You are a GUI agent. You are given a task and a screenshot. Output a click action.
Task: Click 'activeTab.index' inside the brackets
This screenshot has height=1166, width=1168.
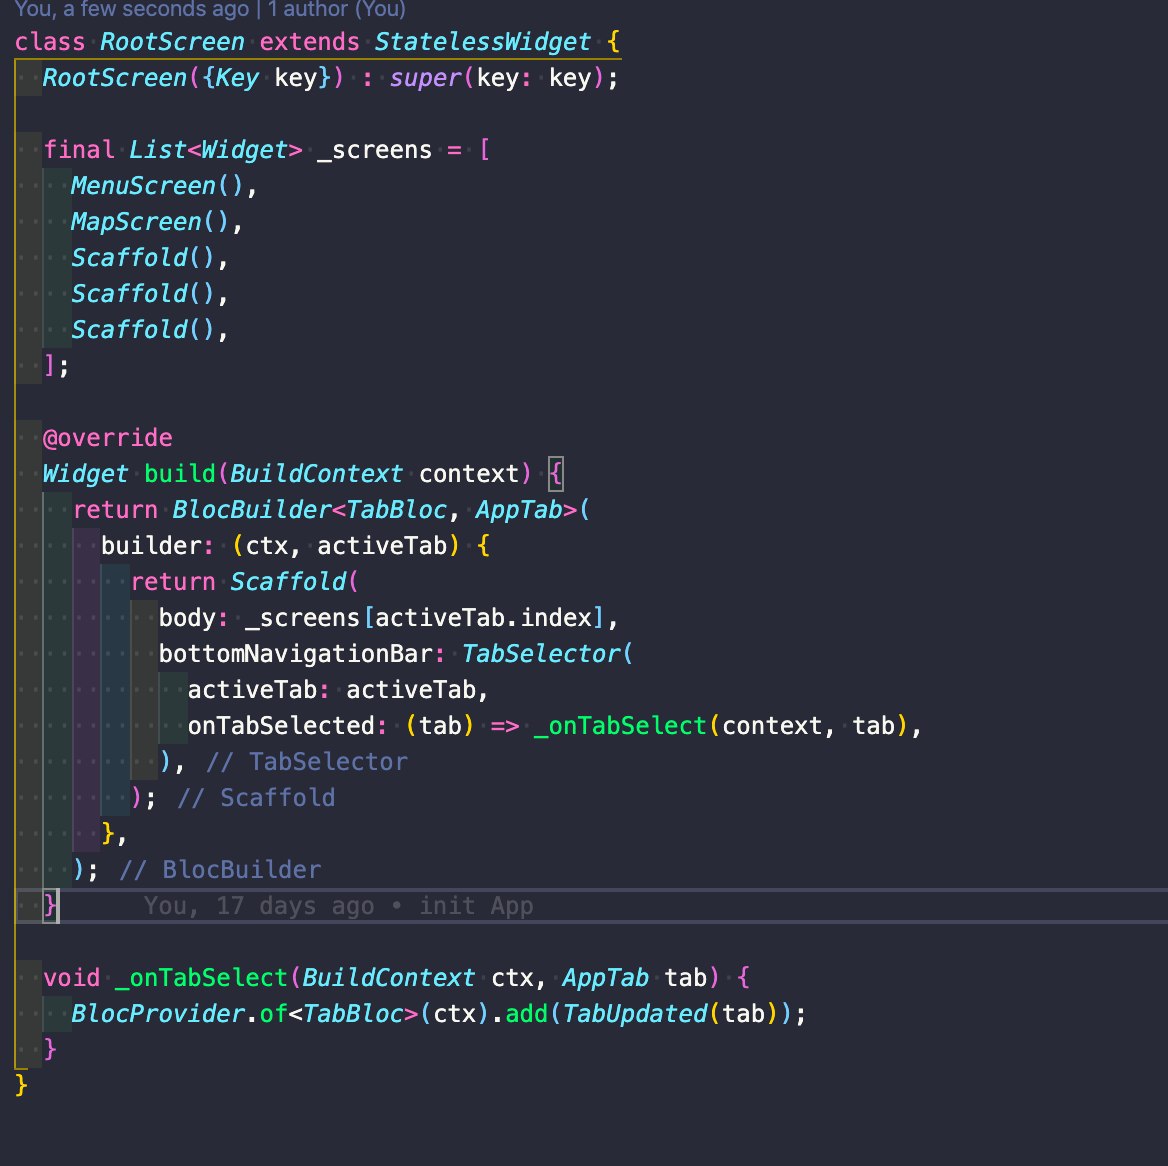pyautogui.click(x=483, y=617)
